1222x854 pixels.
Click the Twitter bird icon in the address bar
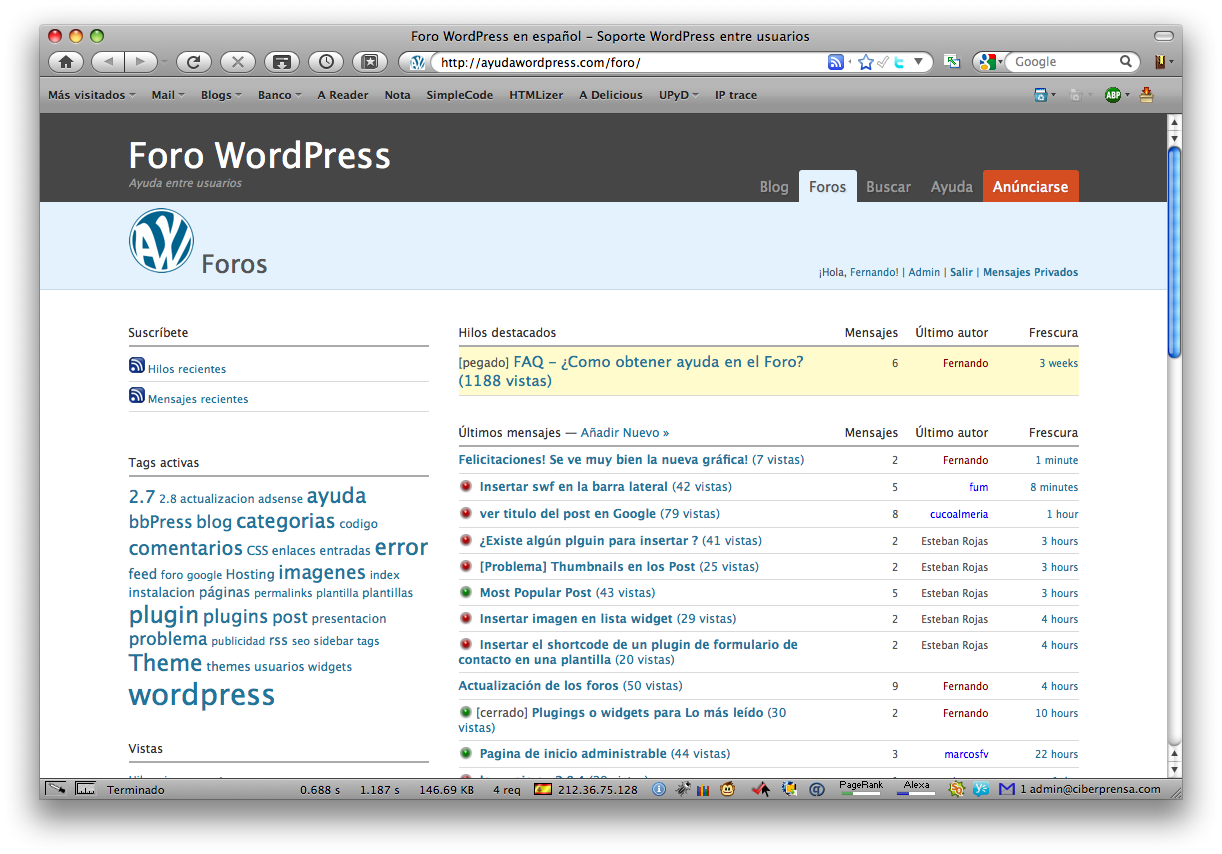pyautogui.click(x=898, y=61)
